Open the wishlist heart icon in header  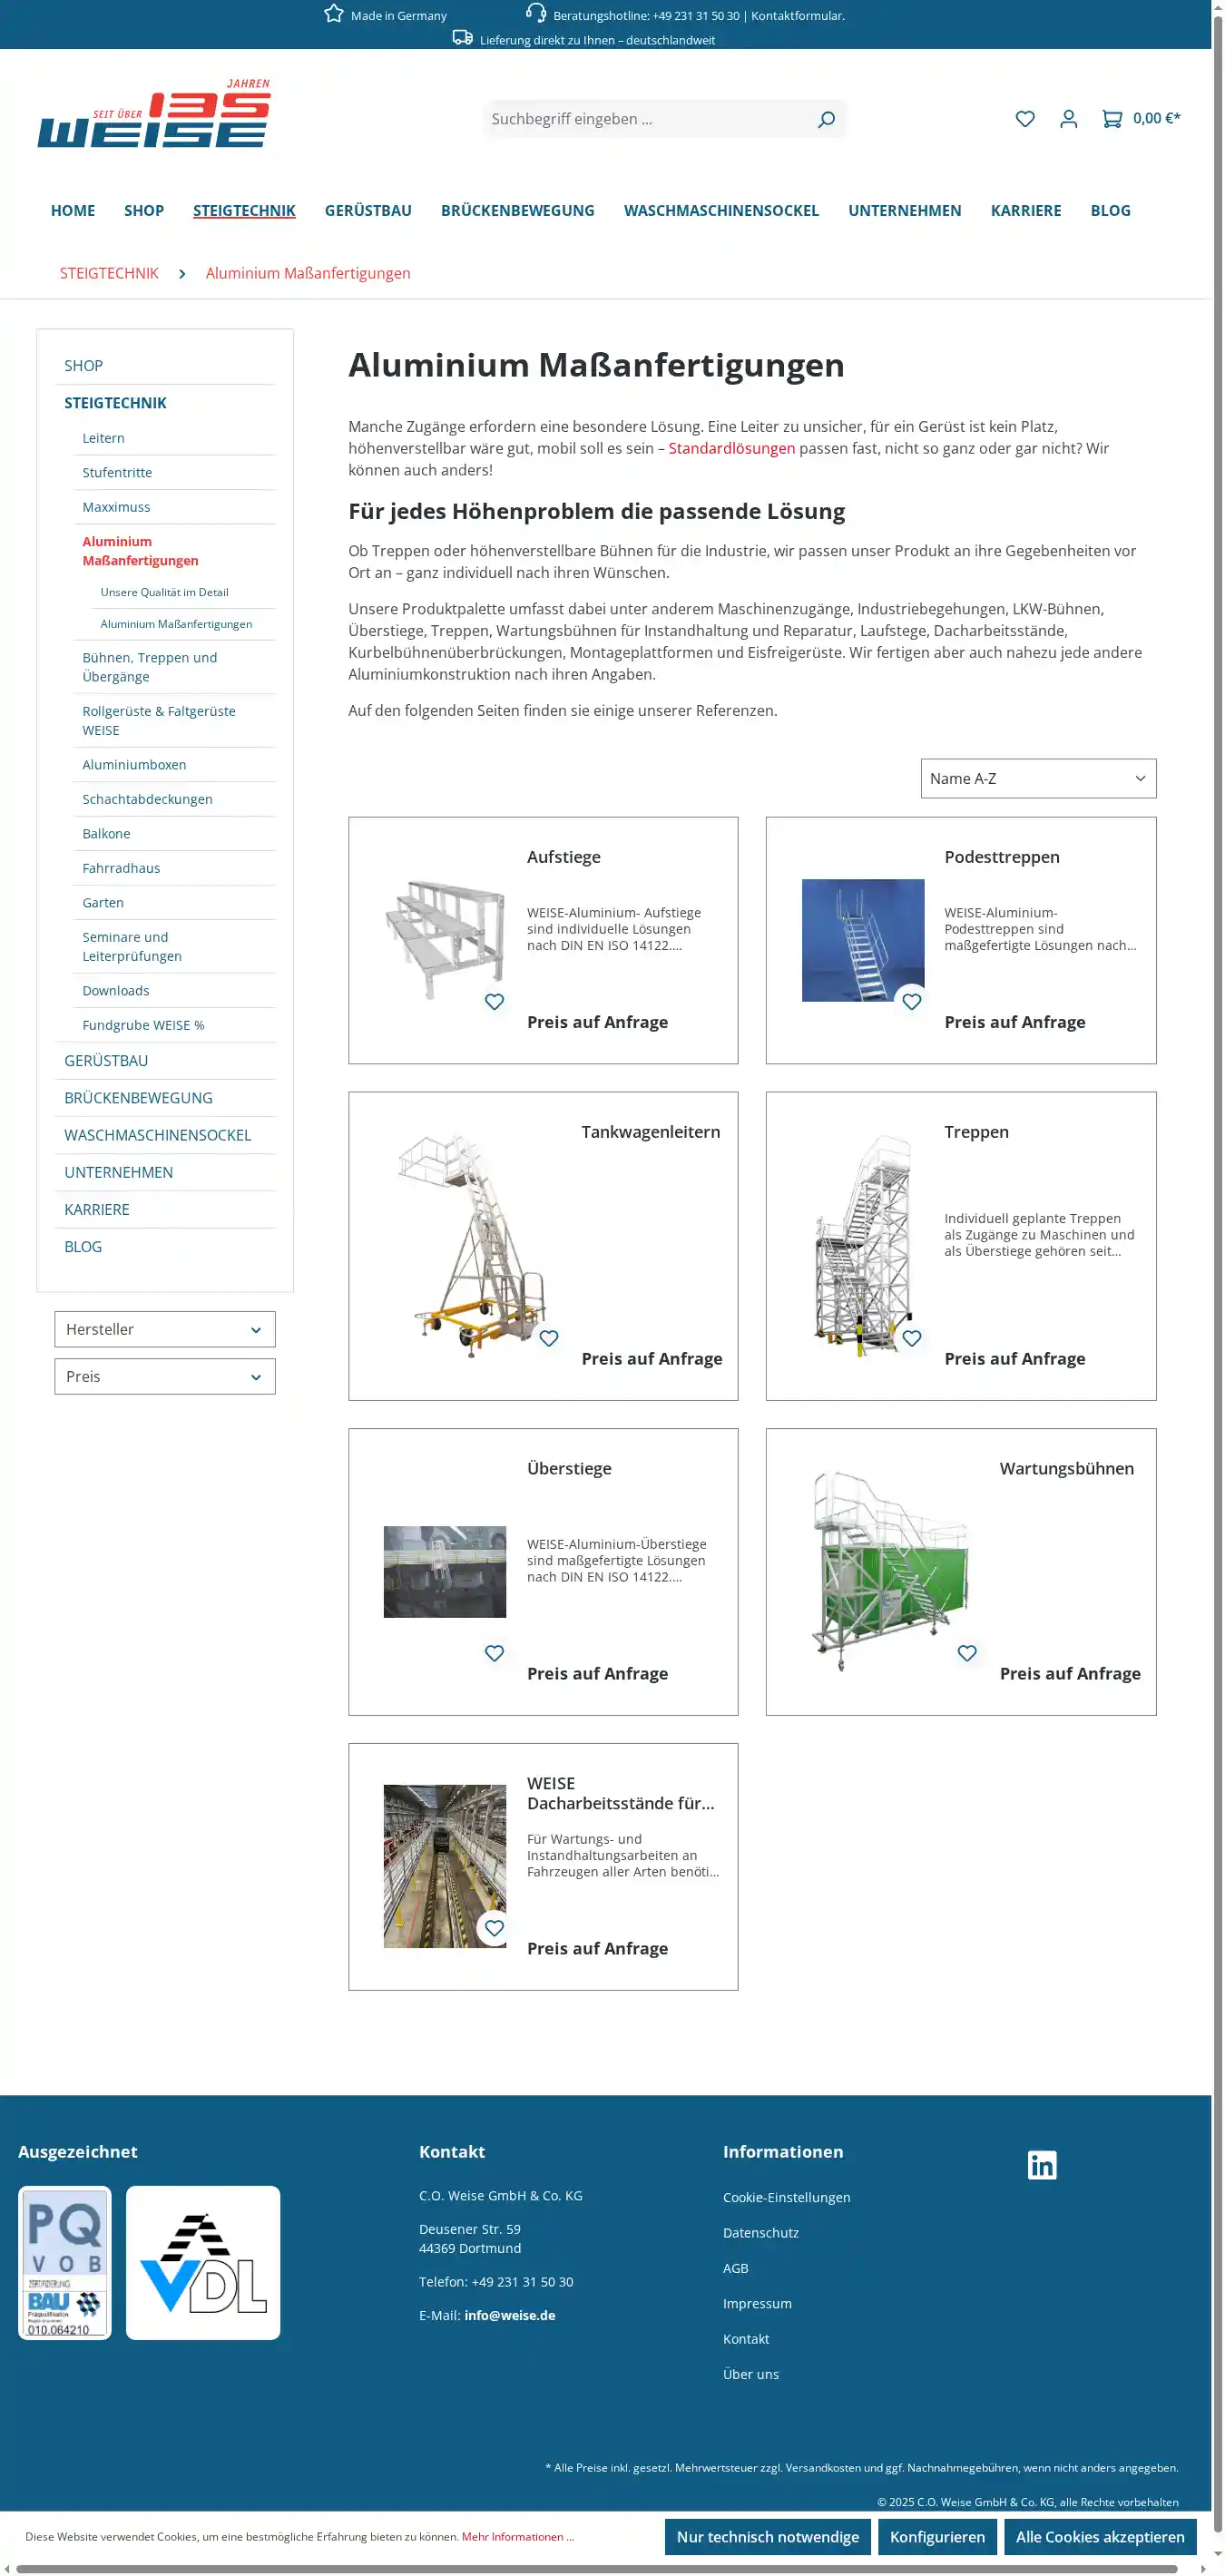1025,119
